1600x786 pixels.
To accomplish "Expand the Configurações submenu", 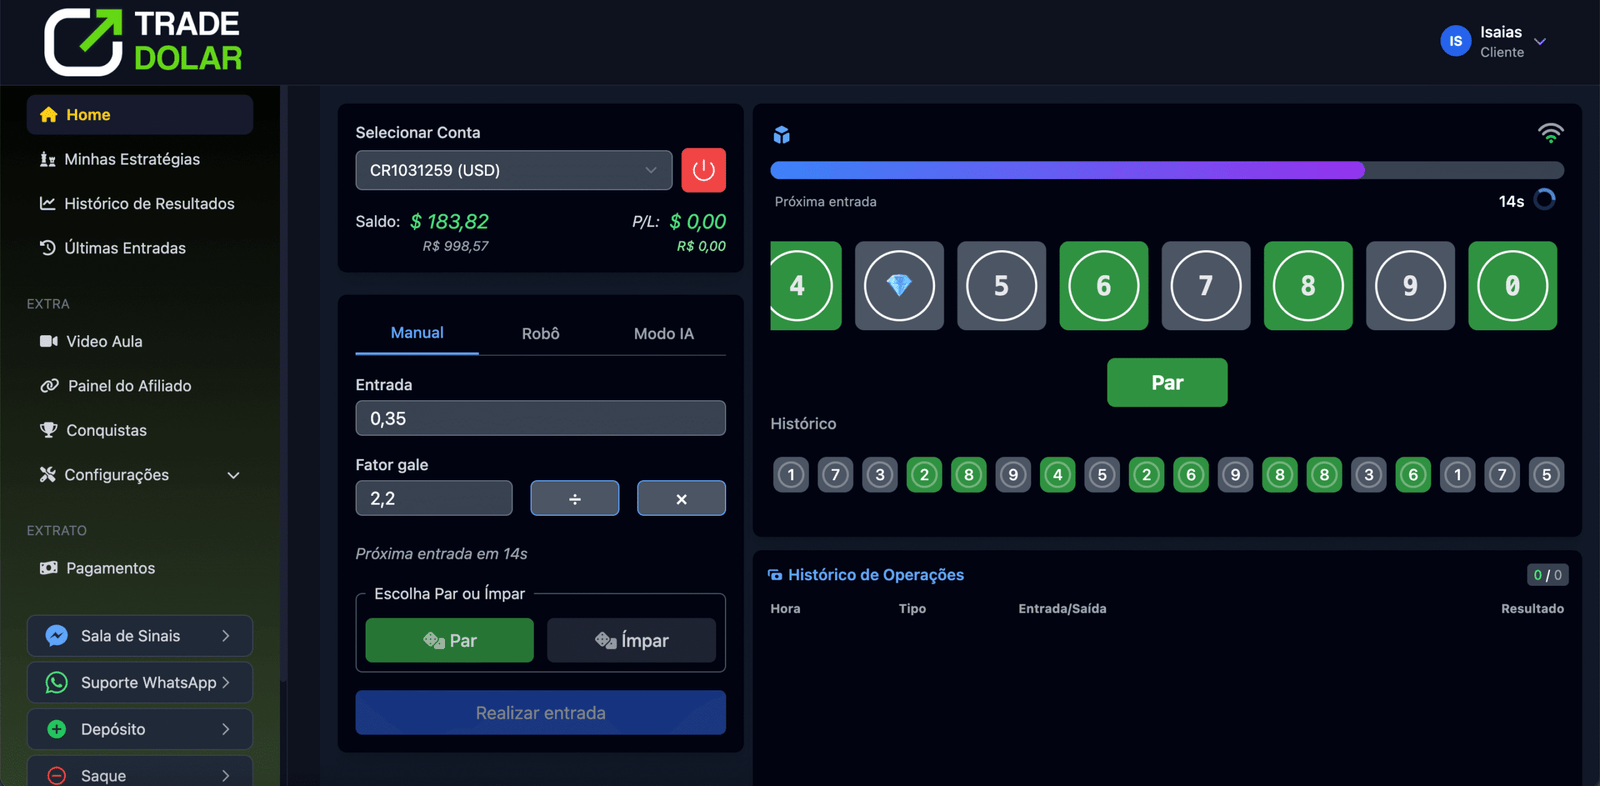I will (139, 475).
